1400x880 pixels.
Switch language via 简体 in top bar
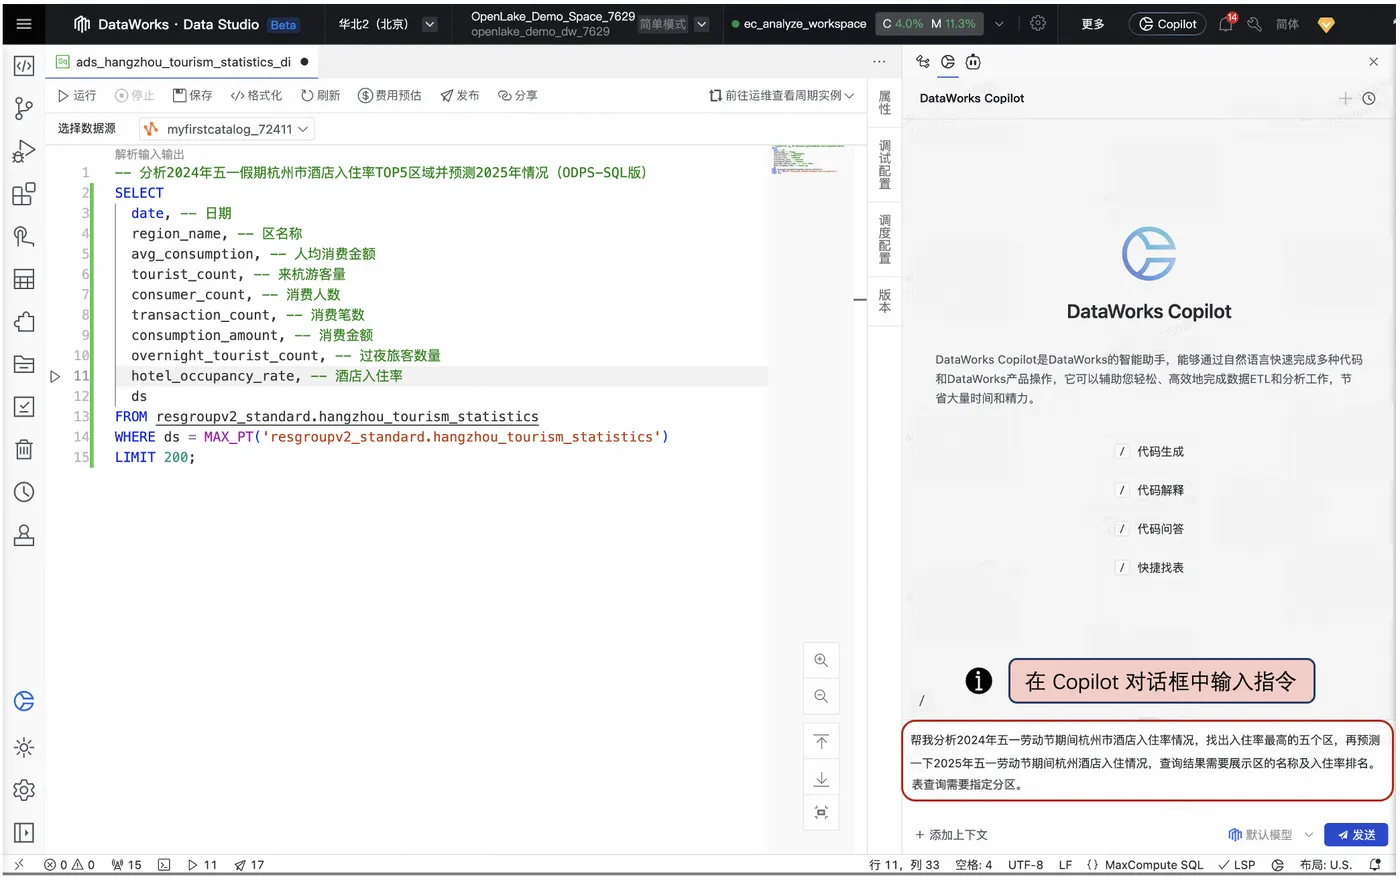coord(1288,24)
